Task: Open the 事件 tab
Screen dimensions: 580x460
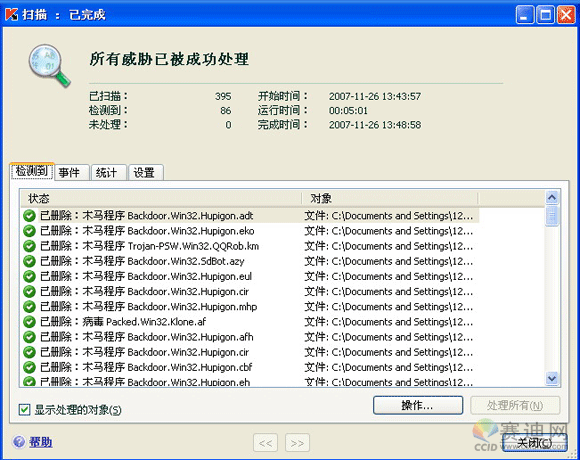Action: (x=72, y=172)
